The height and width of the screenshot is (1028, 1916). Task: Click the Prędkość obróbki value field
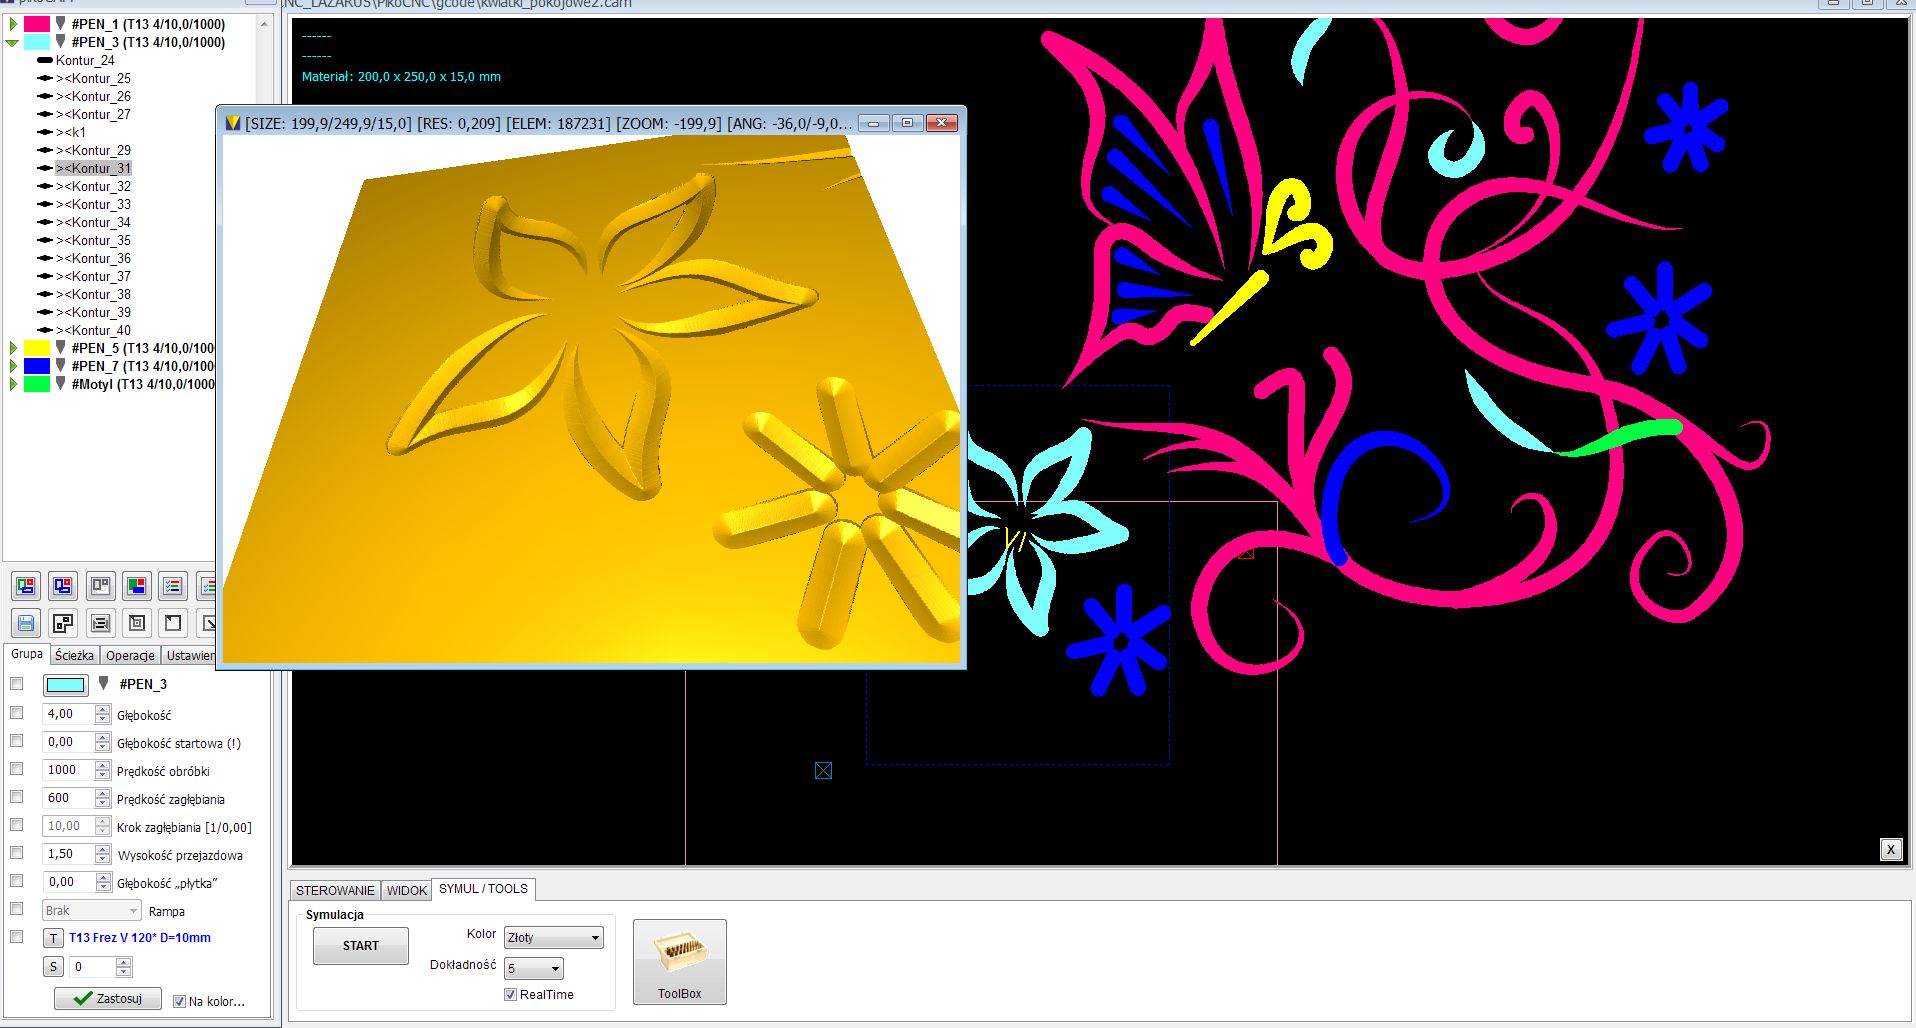tap(68, 770)
